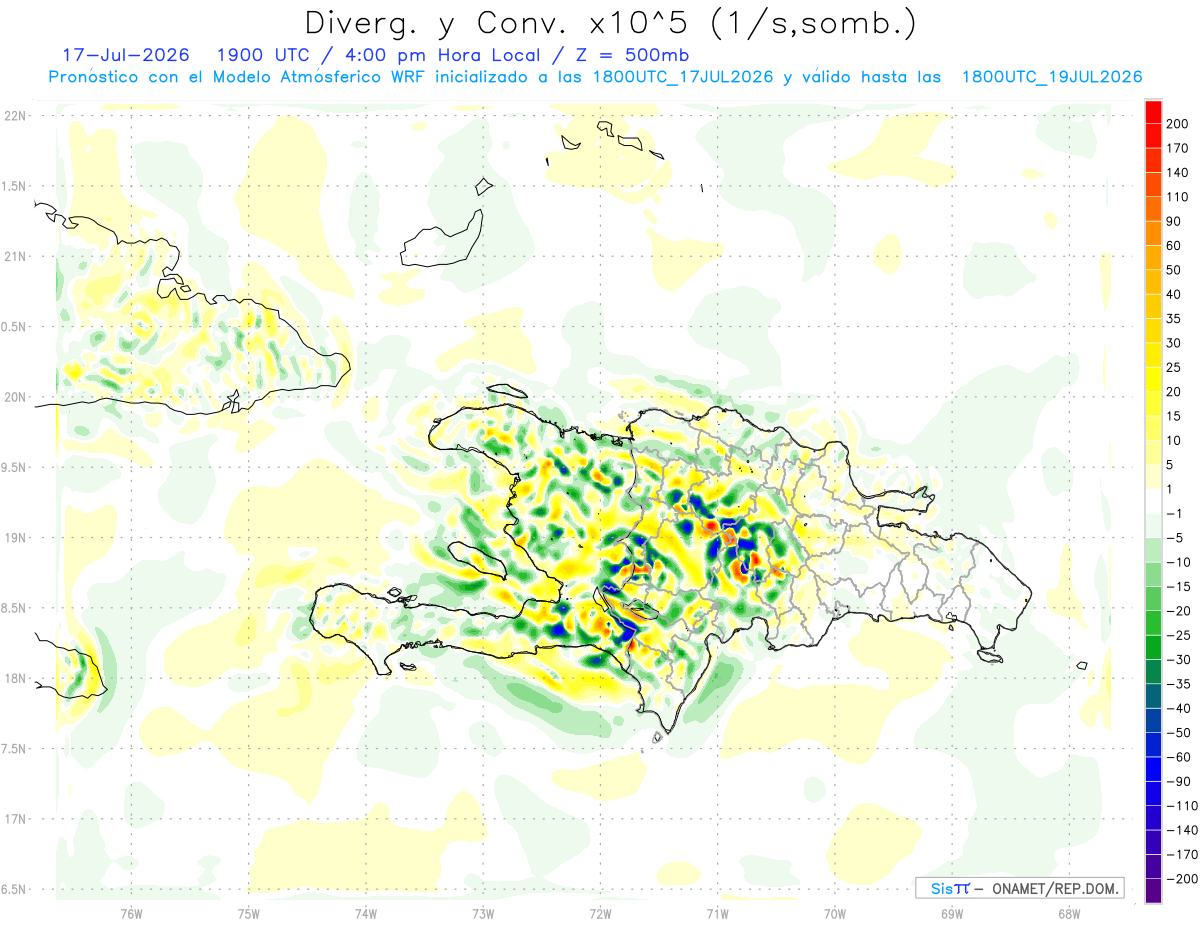Click the '21N' latitude label
The height and width of the screenshot is (927, 1200).
(15, 256)
